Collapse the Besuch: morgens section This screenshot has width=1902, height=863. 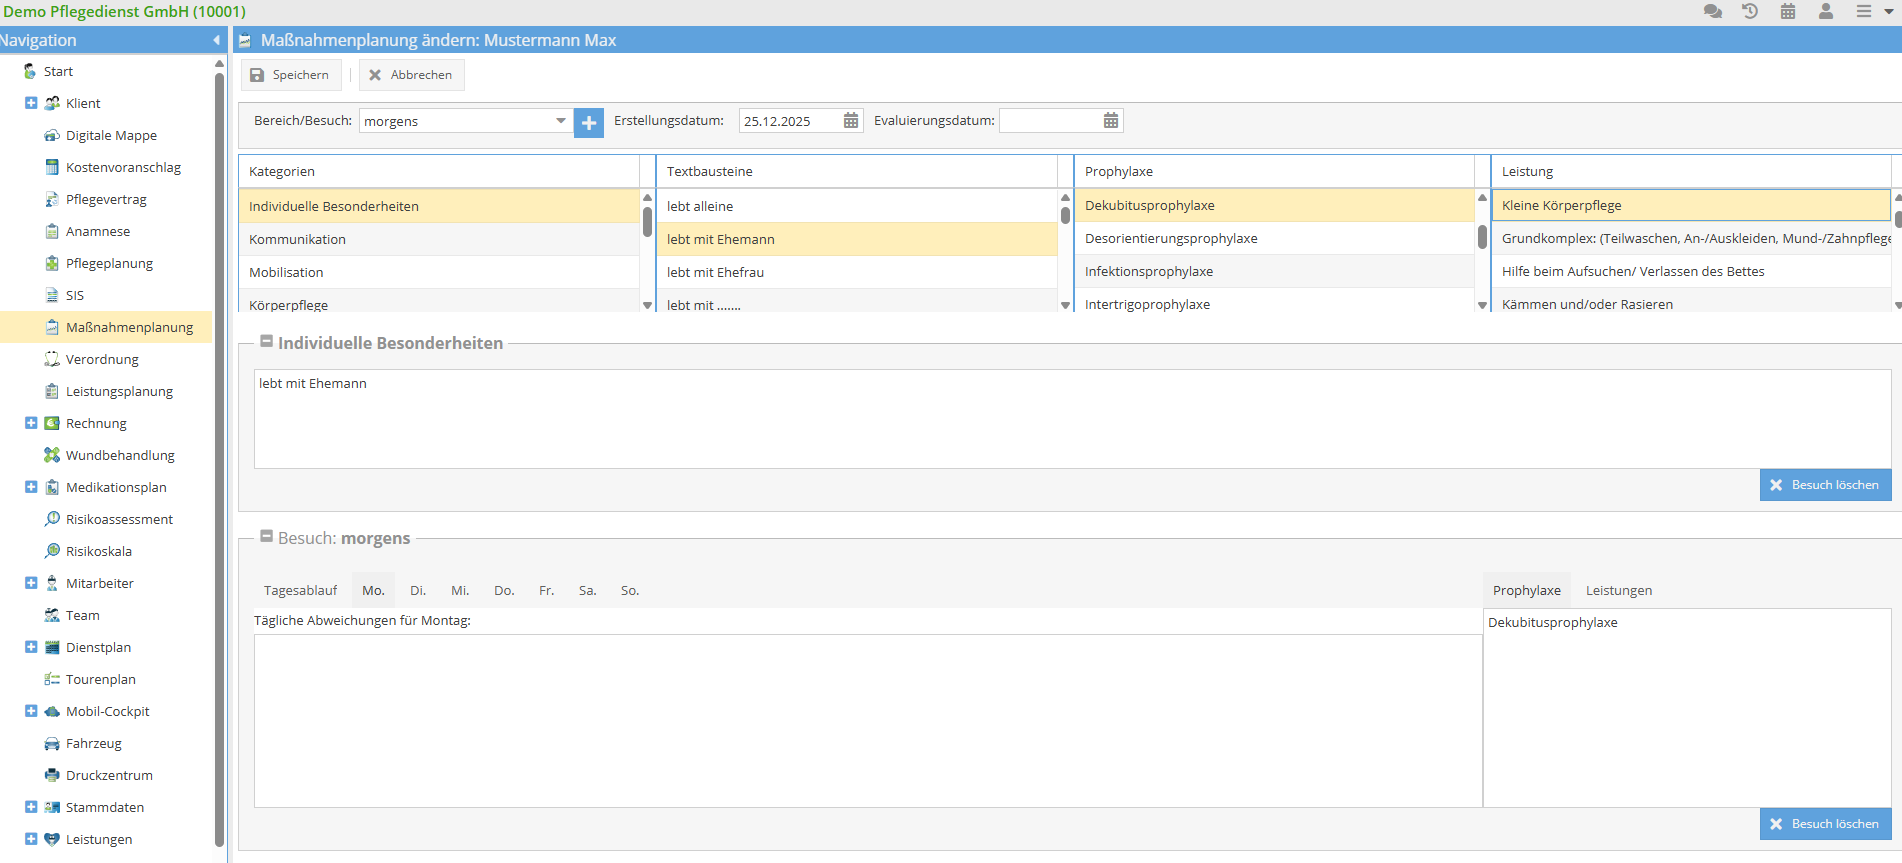pyautogui.click(x=267, y=536)
